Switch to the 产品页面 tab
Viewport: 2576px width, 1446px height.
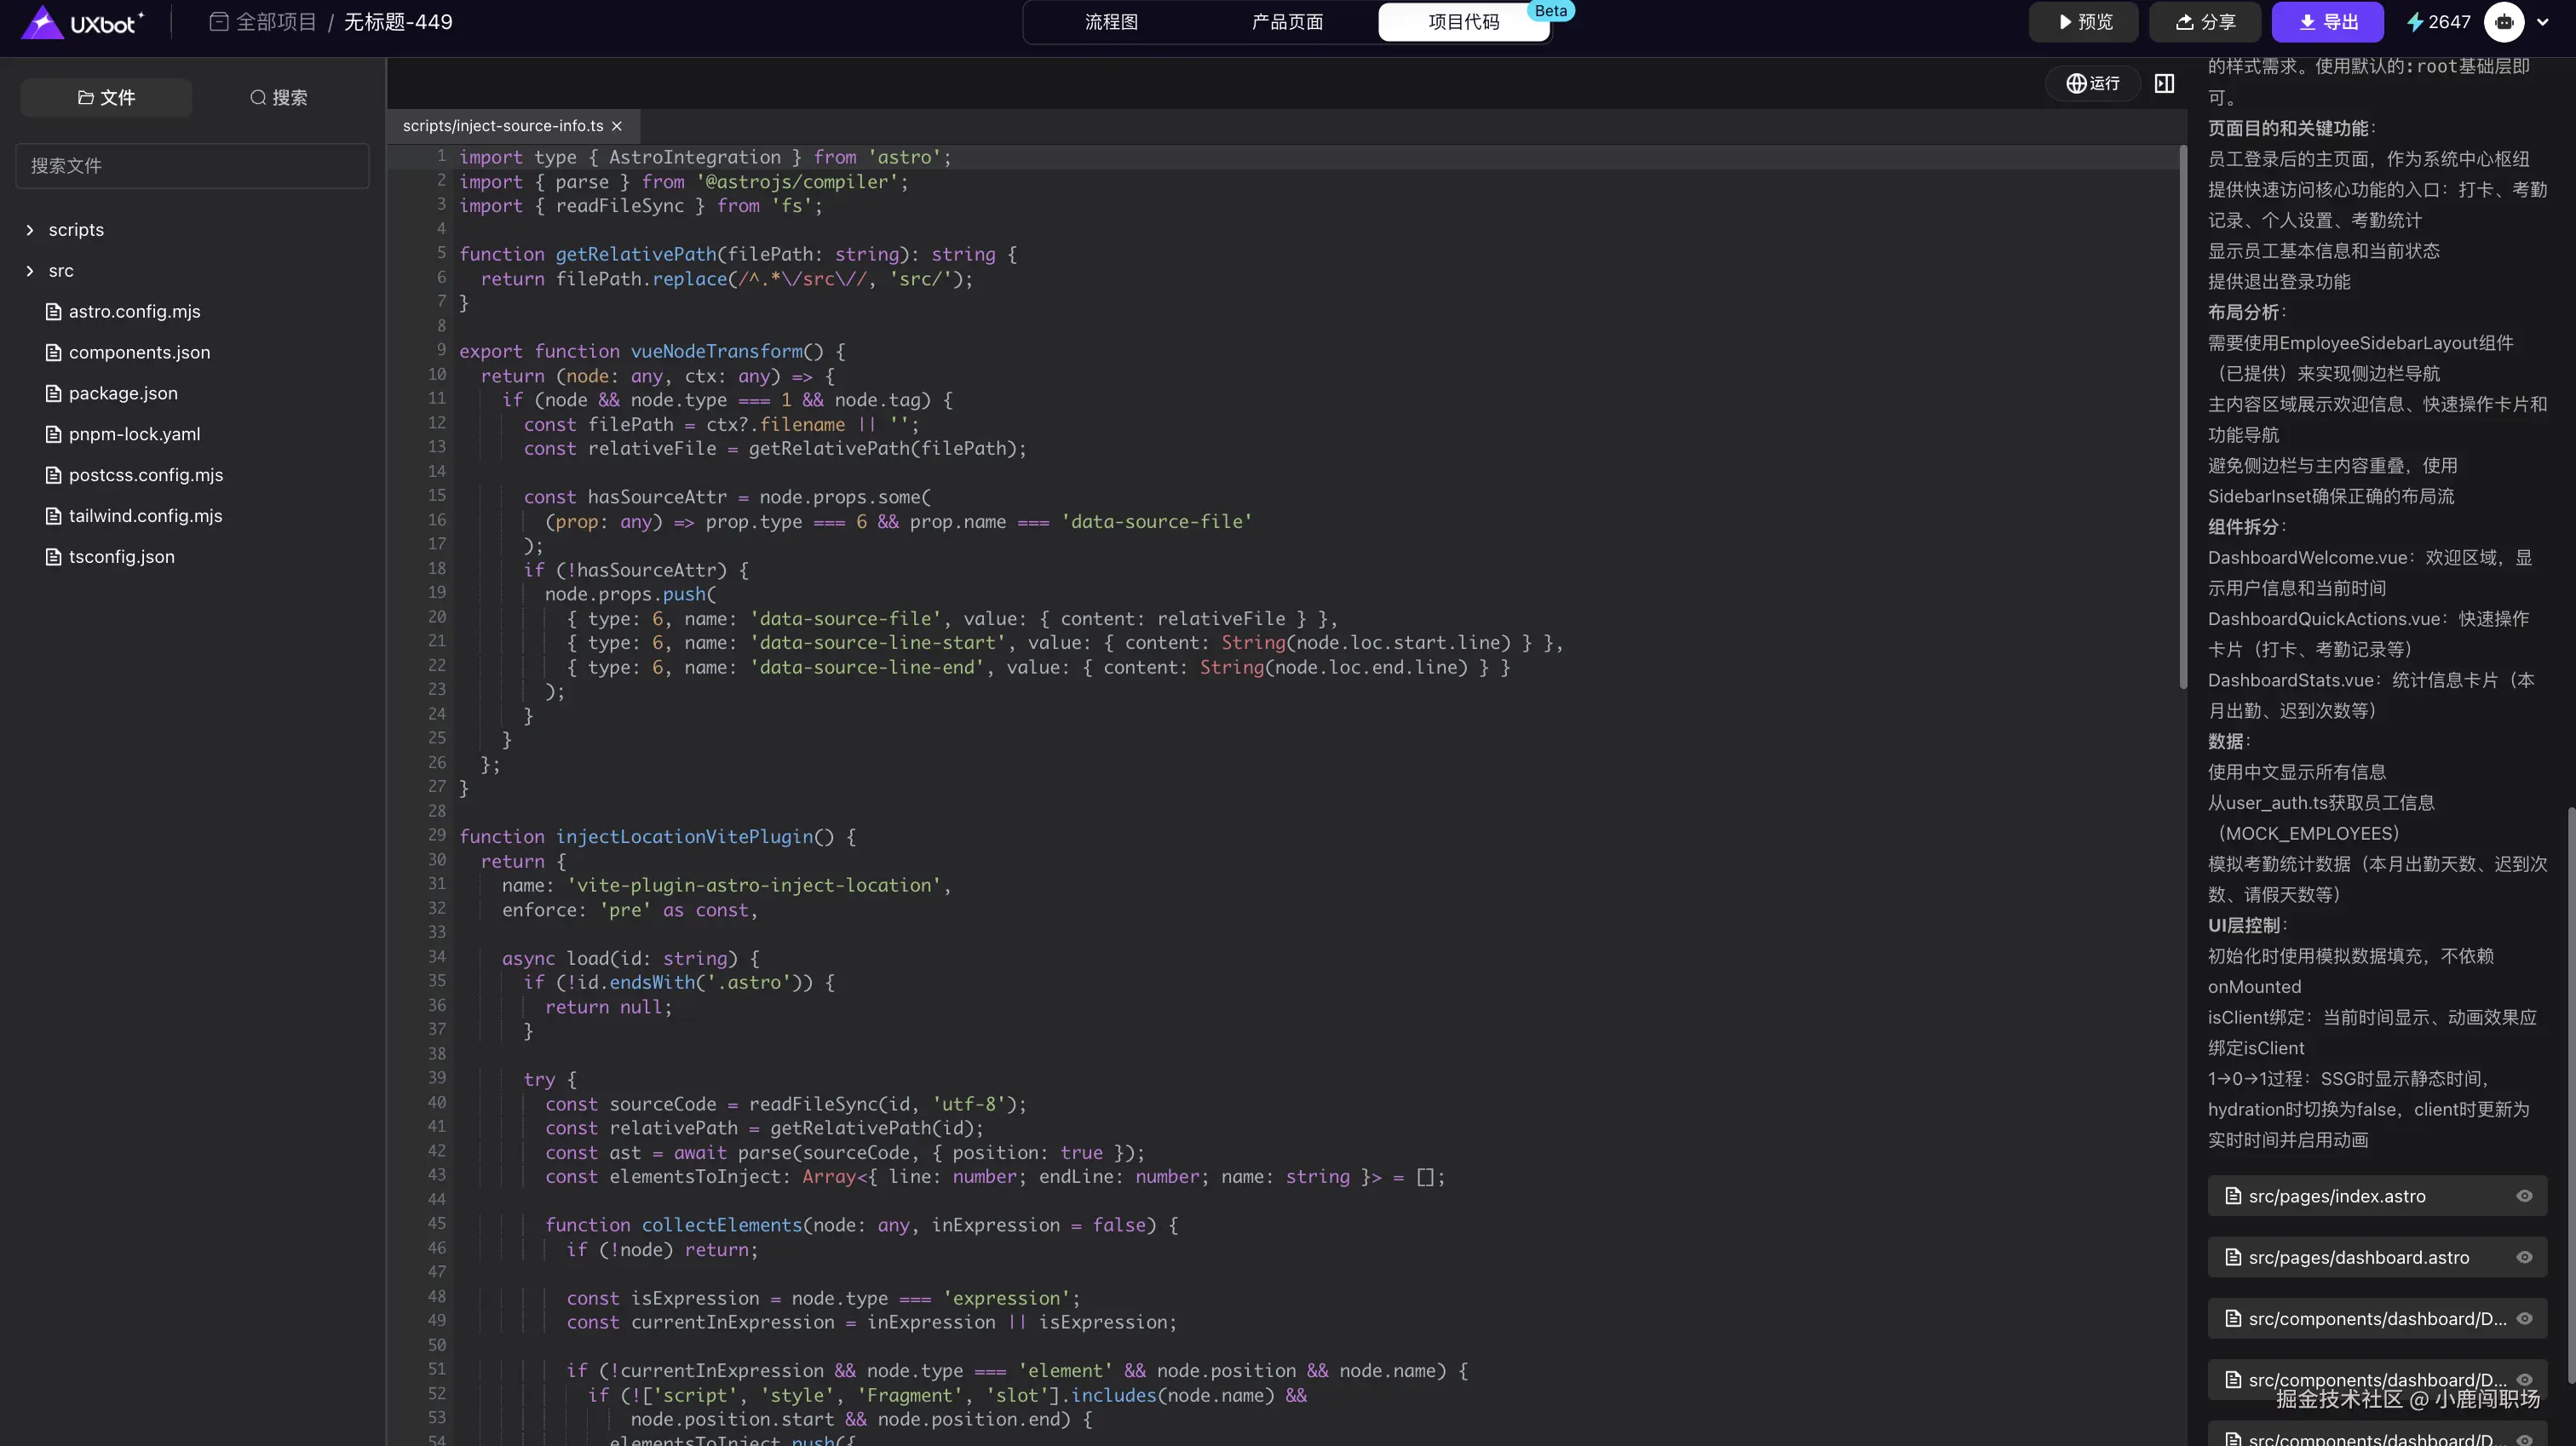pos(1287,22)
